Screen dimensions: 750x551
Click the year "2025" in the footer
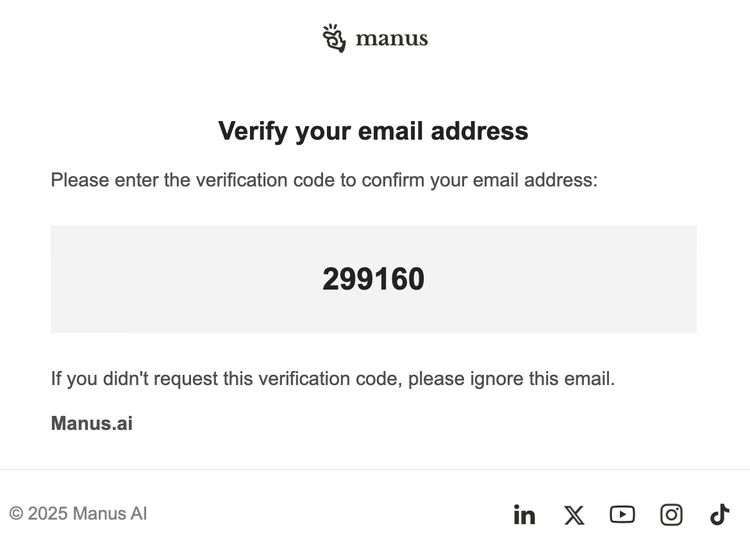tap(48, 514)
